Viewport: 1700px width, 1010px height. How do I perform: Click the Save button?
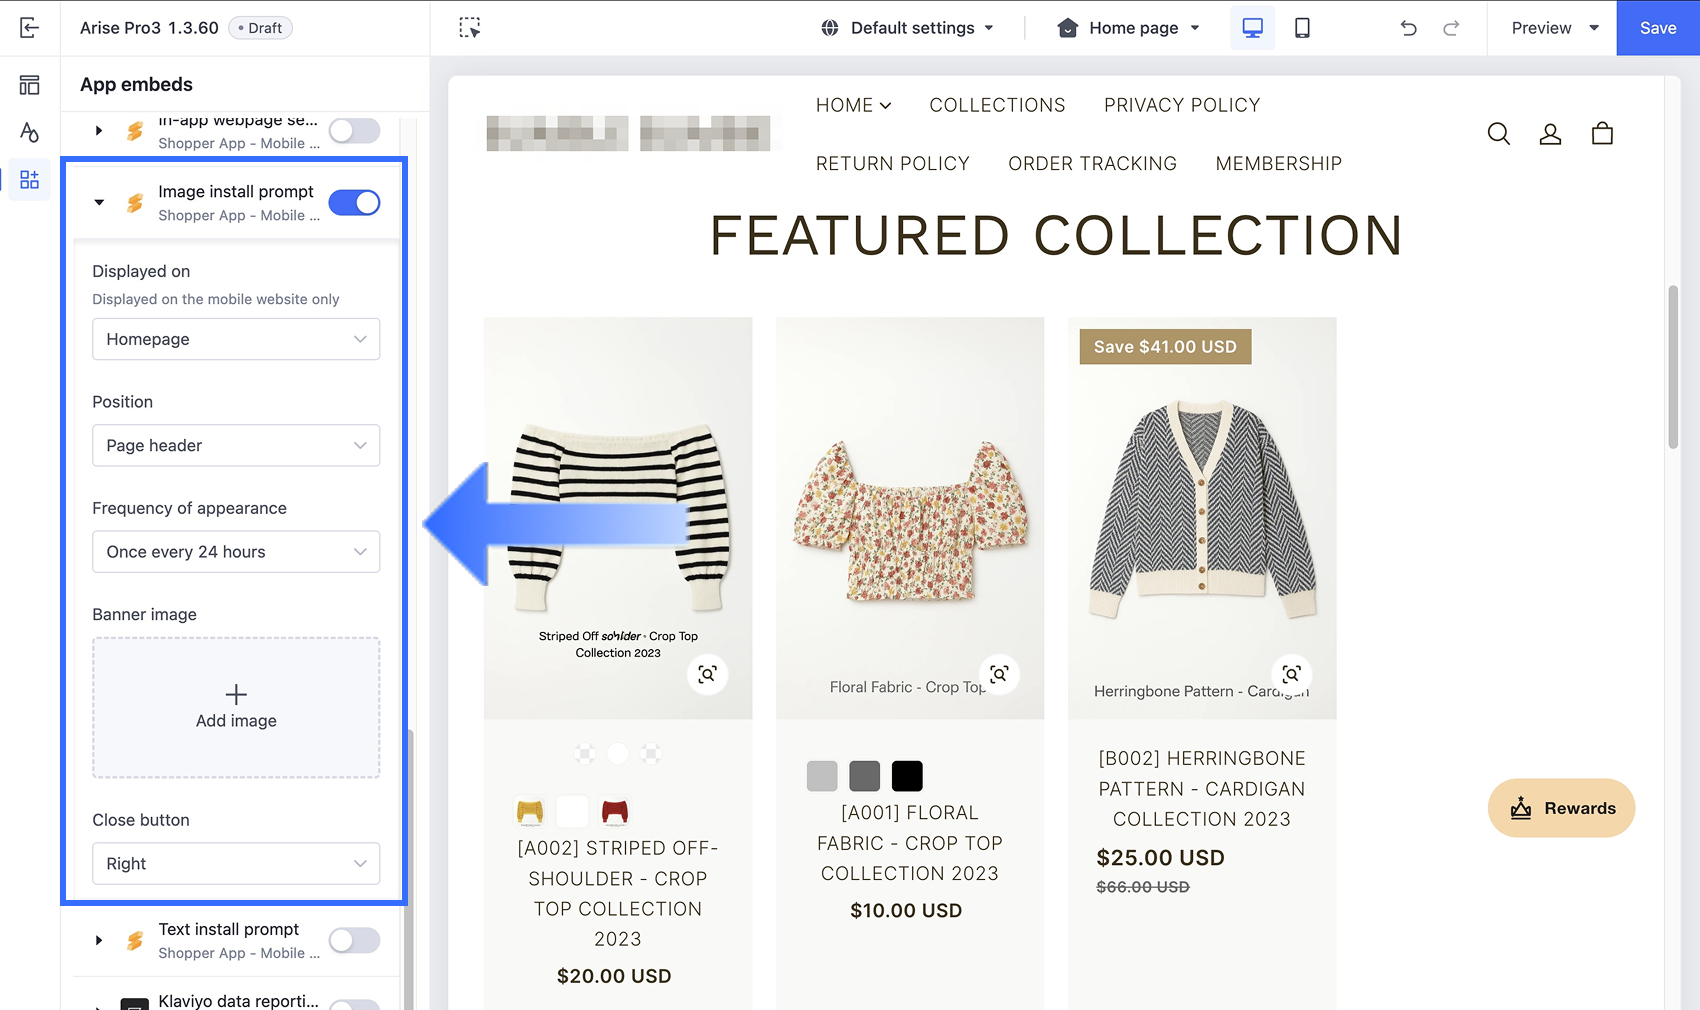1657,28
